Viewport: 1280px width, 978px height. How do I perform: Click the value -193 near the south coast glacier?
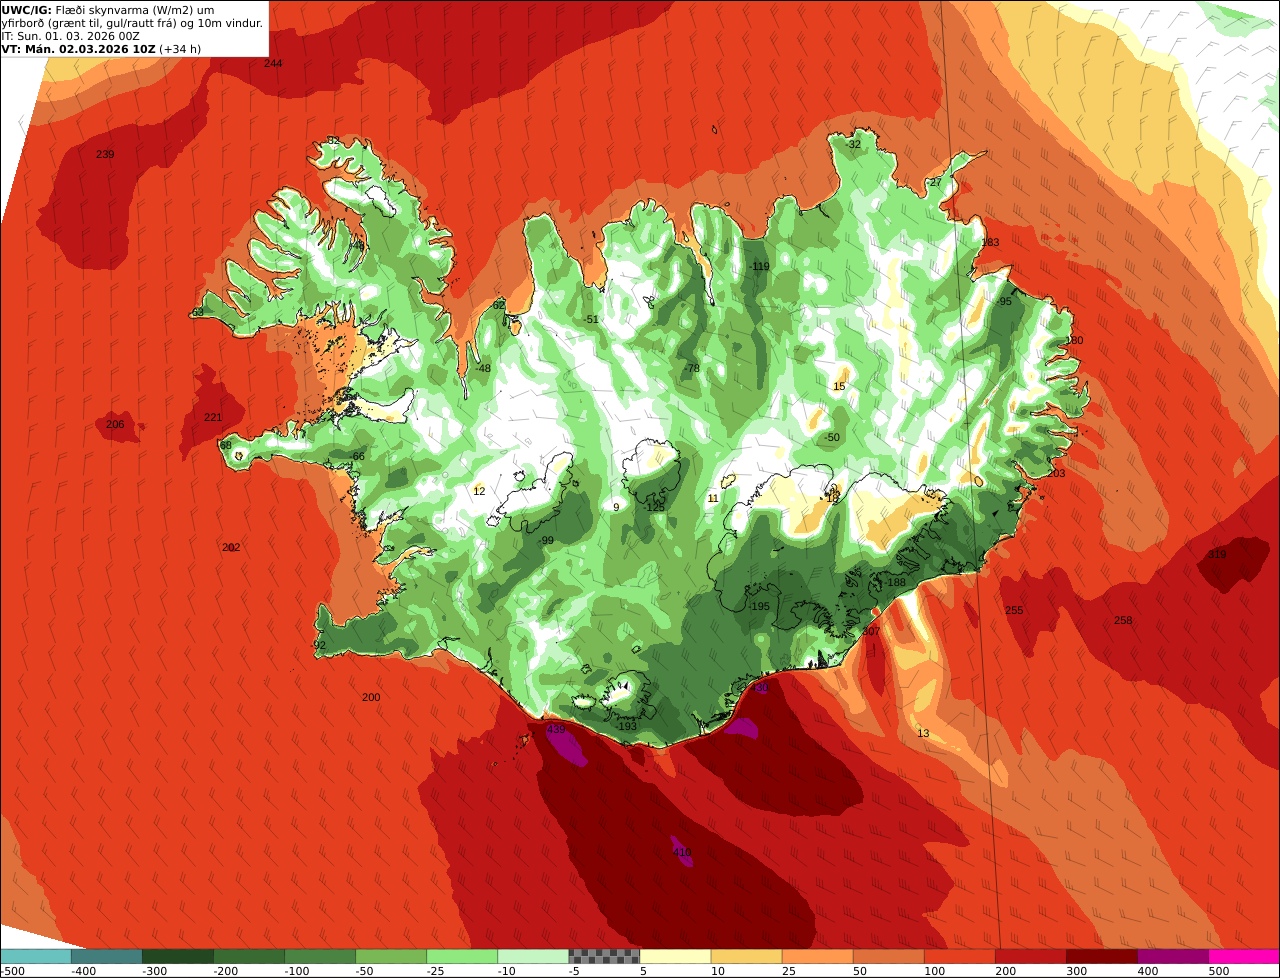(x=626, y=726)
